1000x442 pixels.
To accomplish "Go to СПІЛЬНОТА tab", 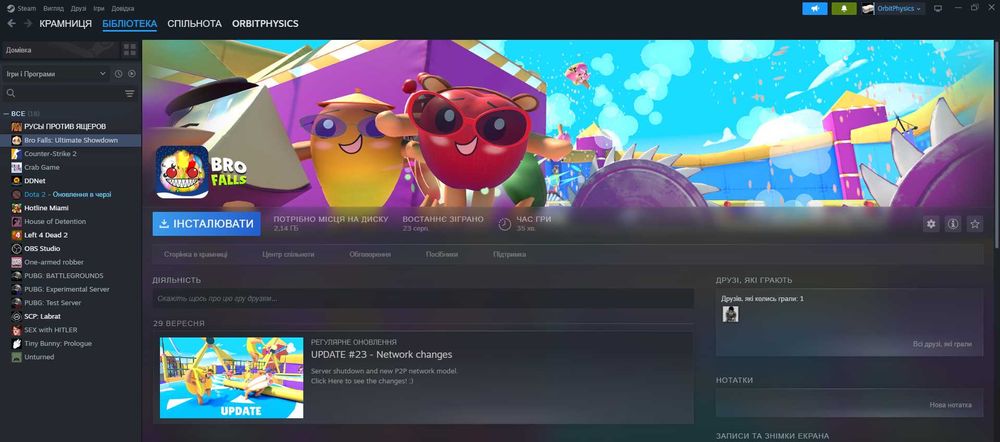I will point(195,24).
